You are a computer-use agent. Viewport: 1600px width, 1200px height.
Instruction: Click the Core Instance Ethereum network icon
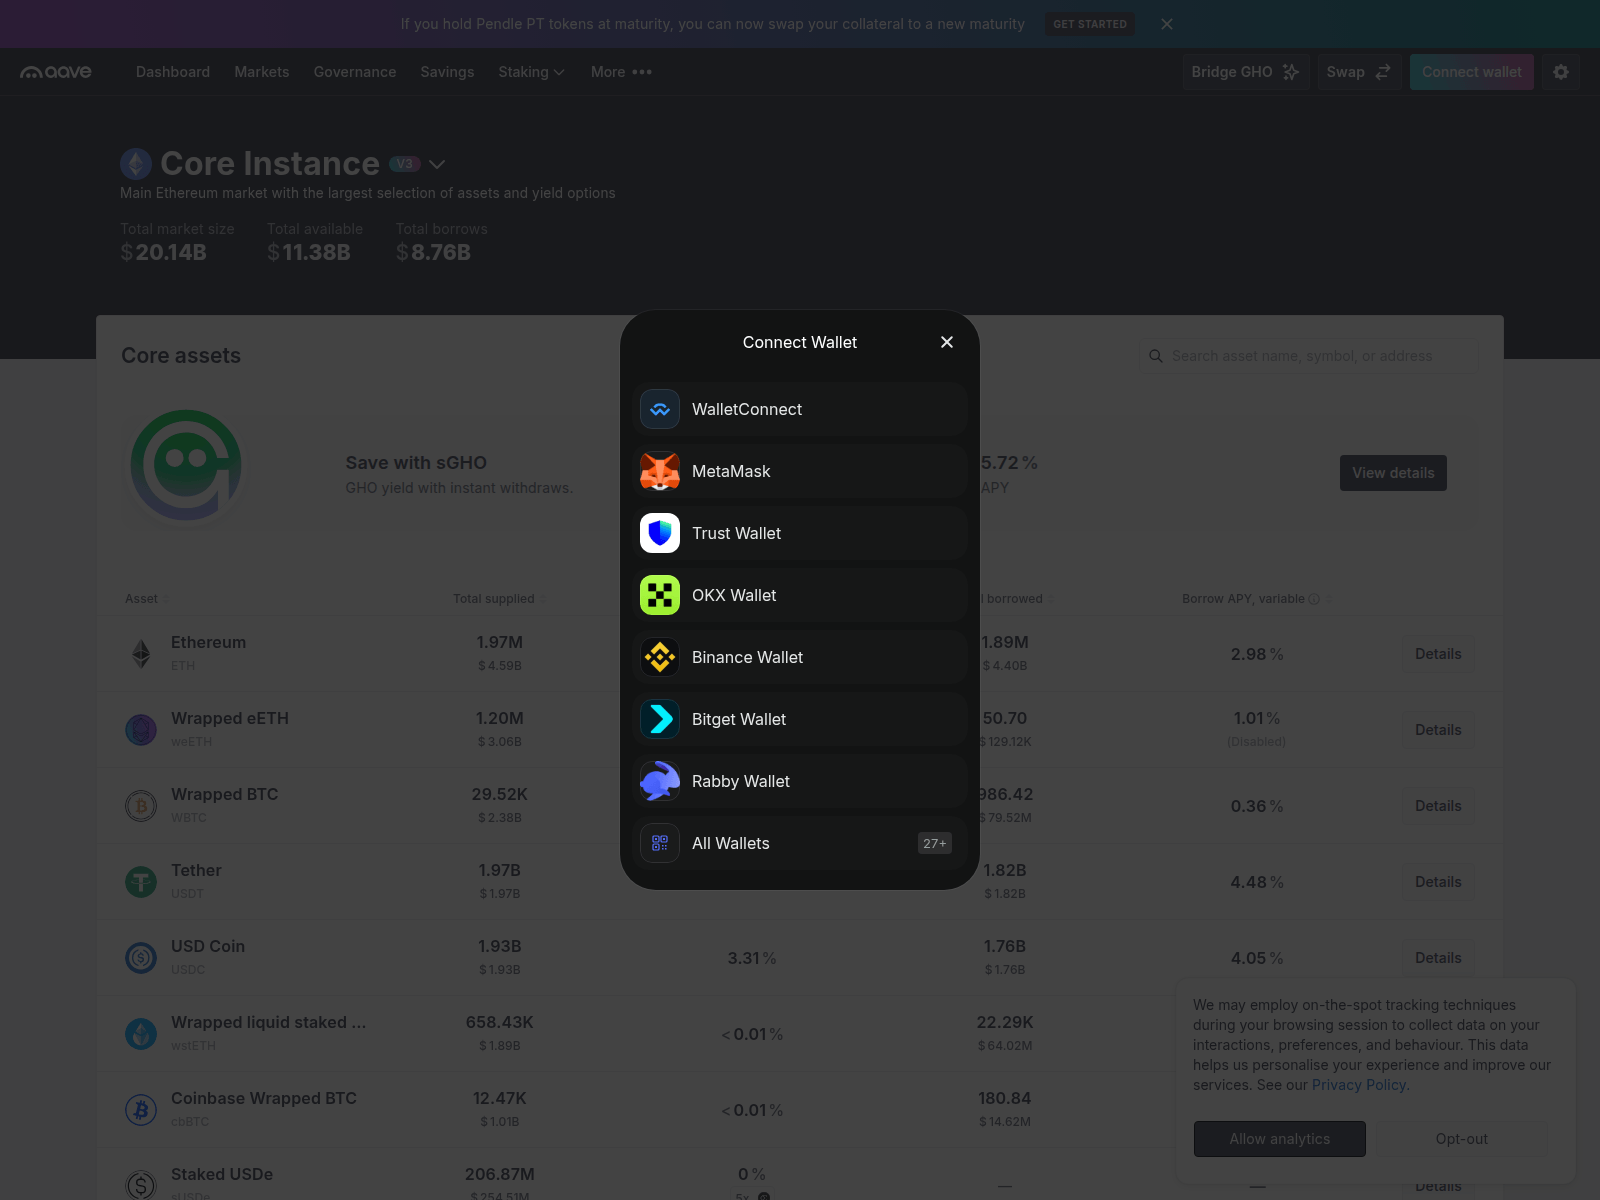point(136,164)
